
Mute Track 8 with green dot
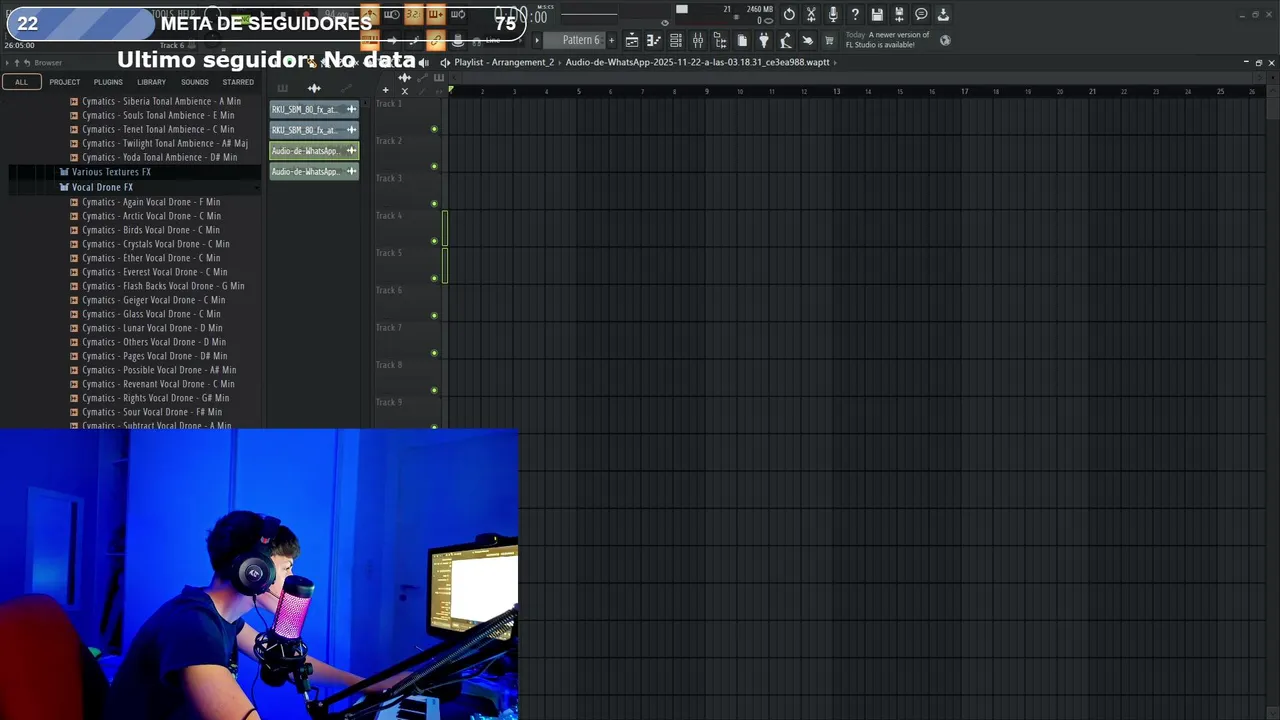click(x=434, y=390)
